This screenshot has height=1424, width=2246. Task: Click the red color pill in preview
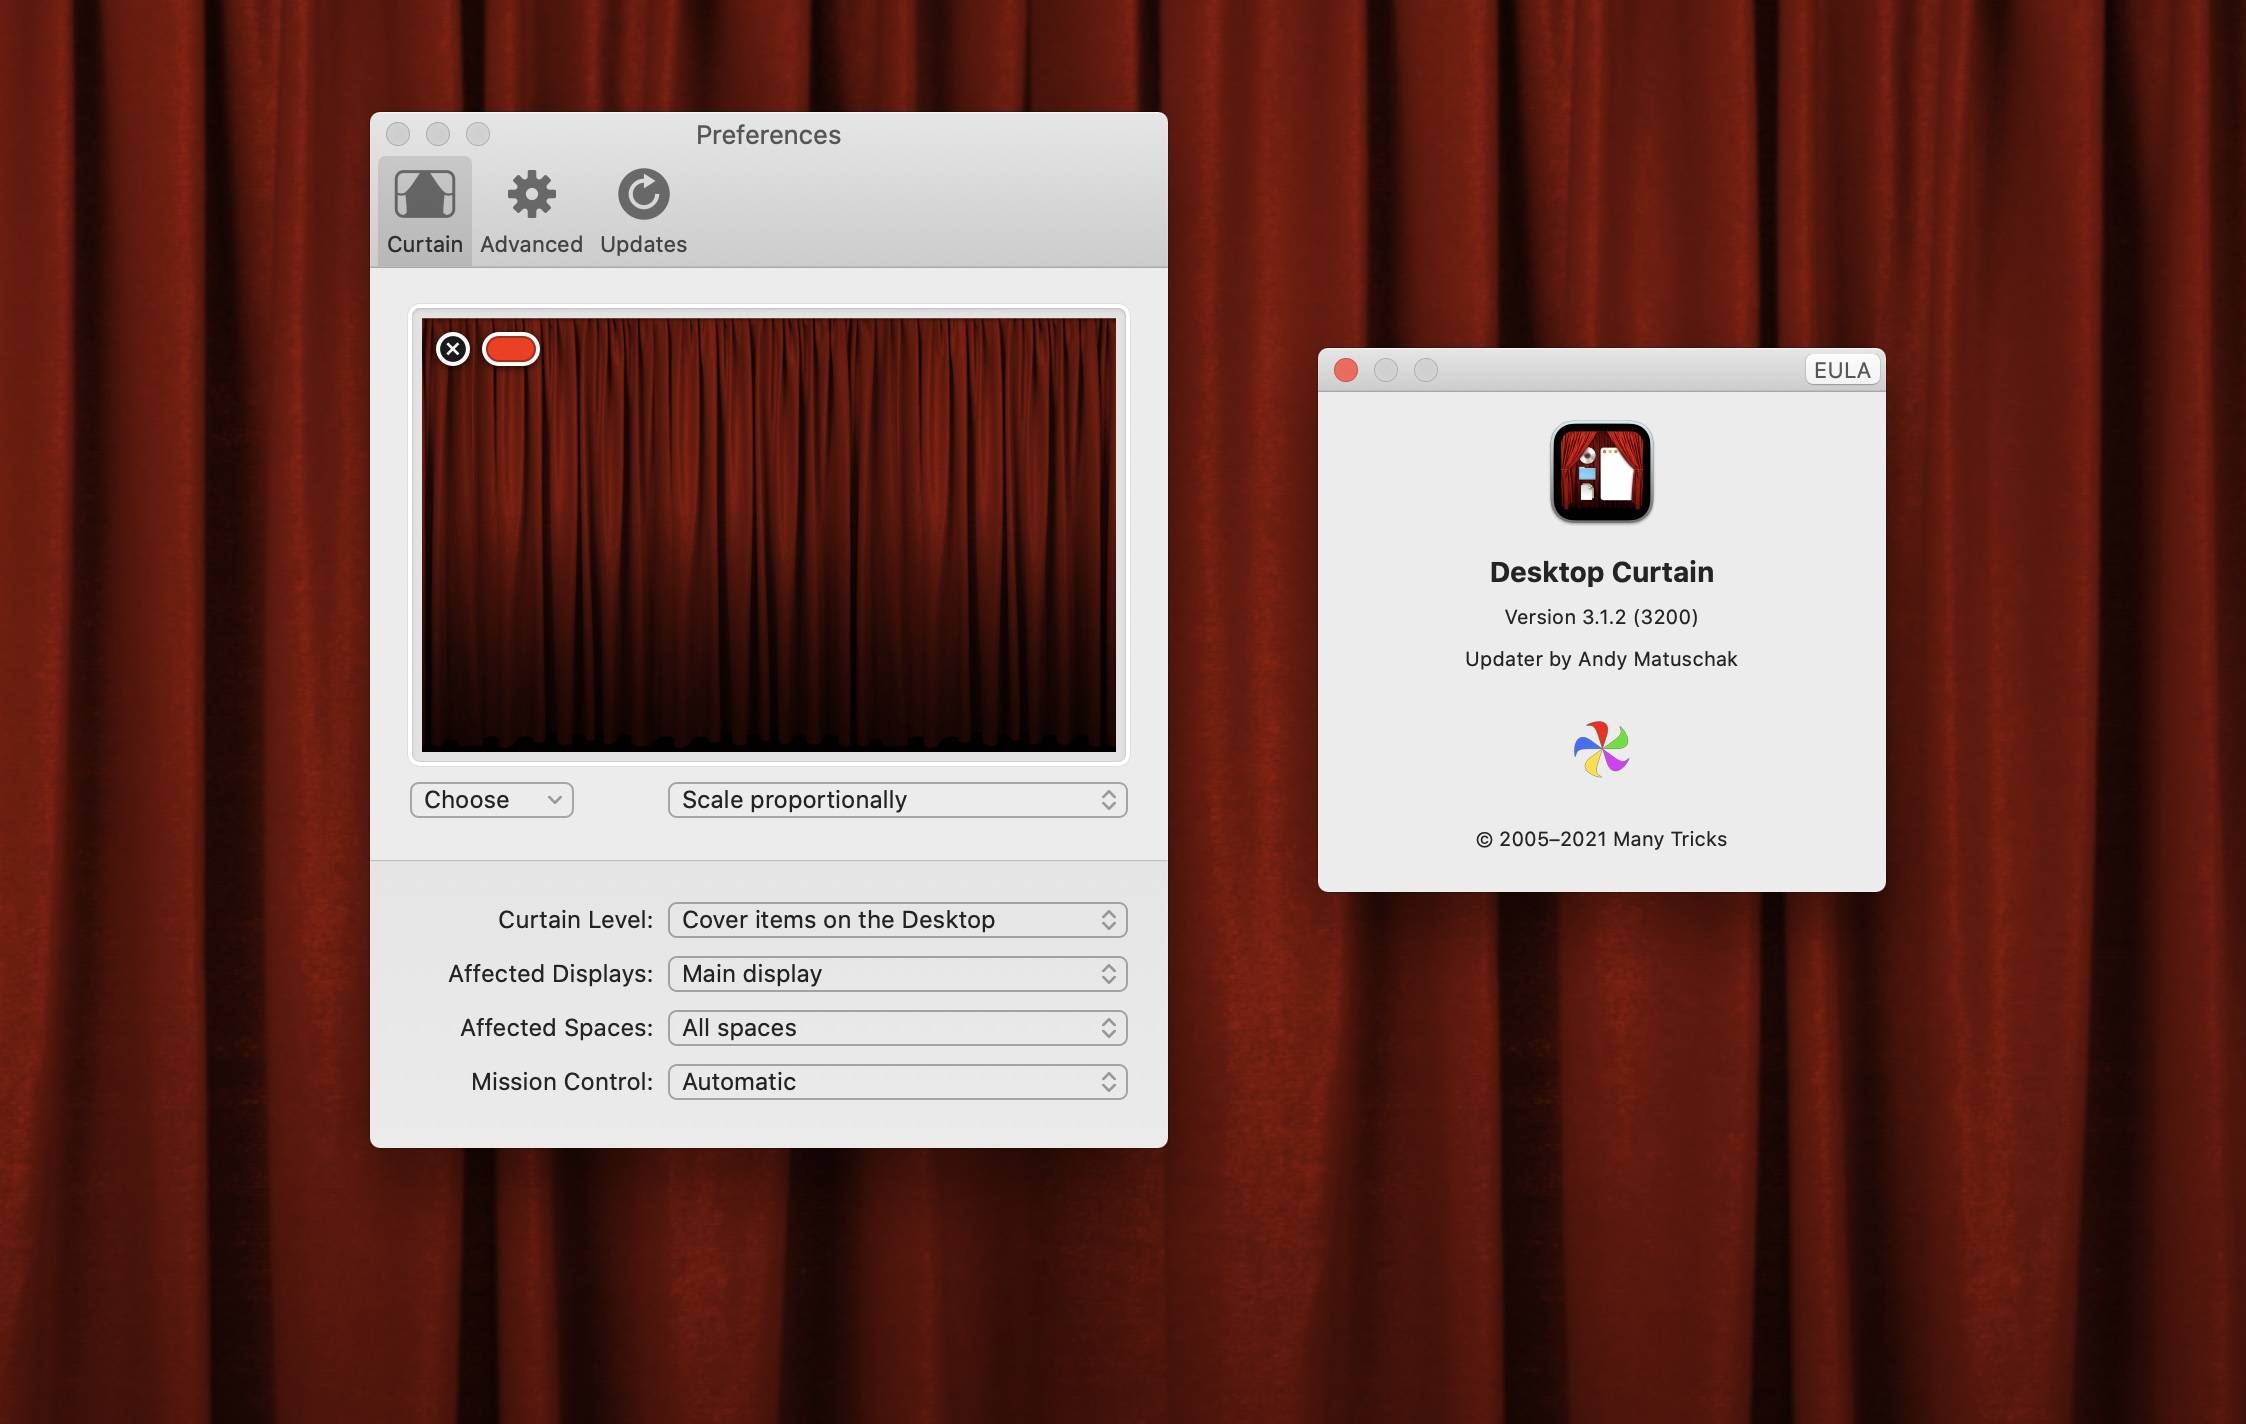pyautogui.click(x=511, y=349)
